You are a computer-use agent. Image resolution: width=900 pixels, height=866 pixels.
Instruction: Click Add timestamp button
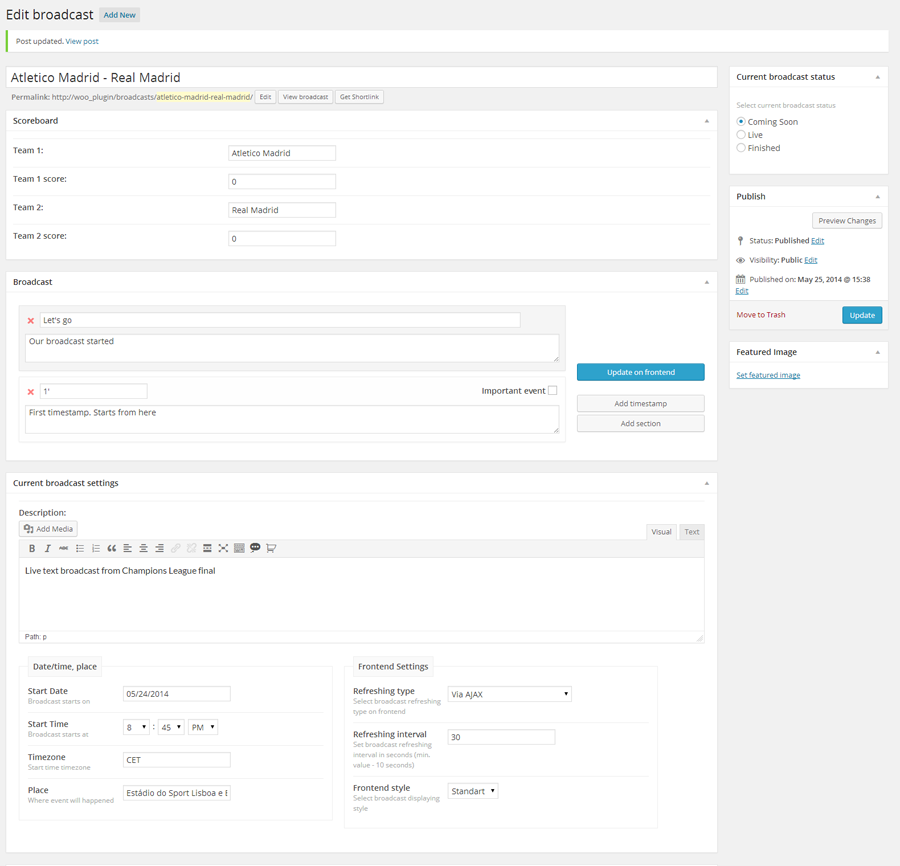[x=641, y=403]
